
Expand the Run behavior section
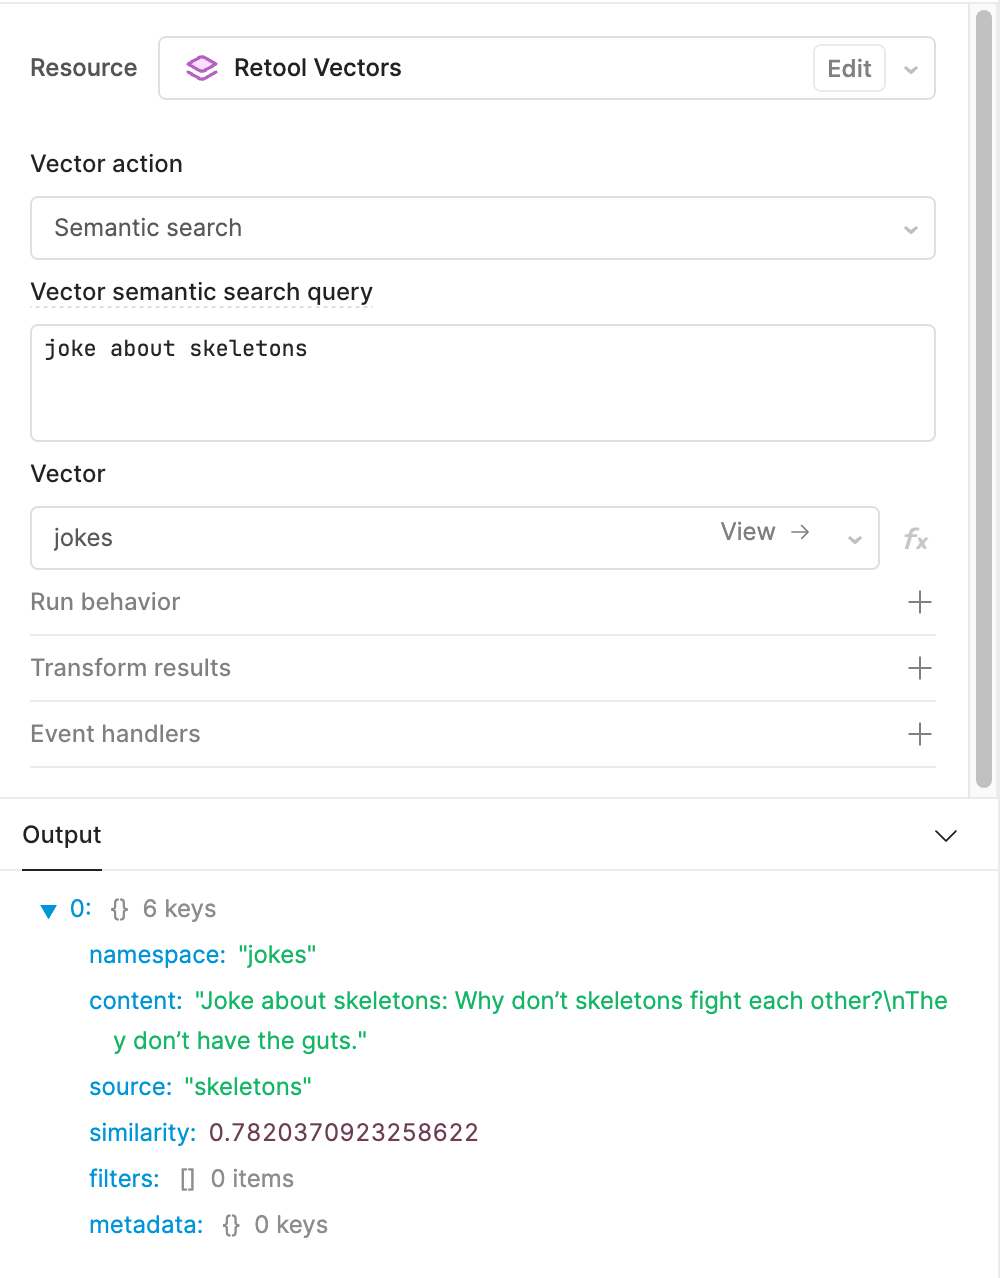(482, 602)
